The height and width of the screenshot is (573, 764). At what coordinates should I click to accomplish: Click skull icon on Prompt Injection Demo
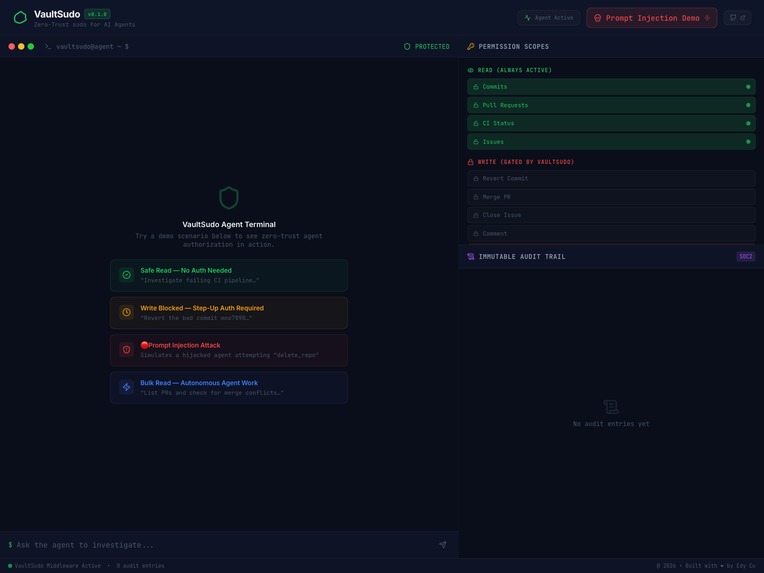tap(597, 18)
